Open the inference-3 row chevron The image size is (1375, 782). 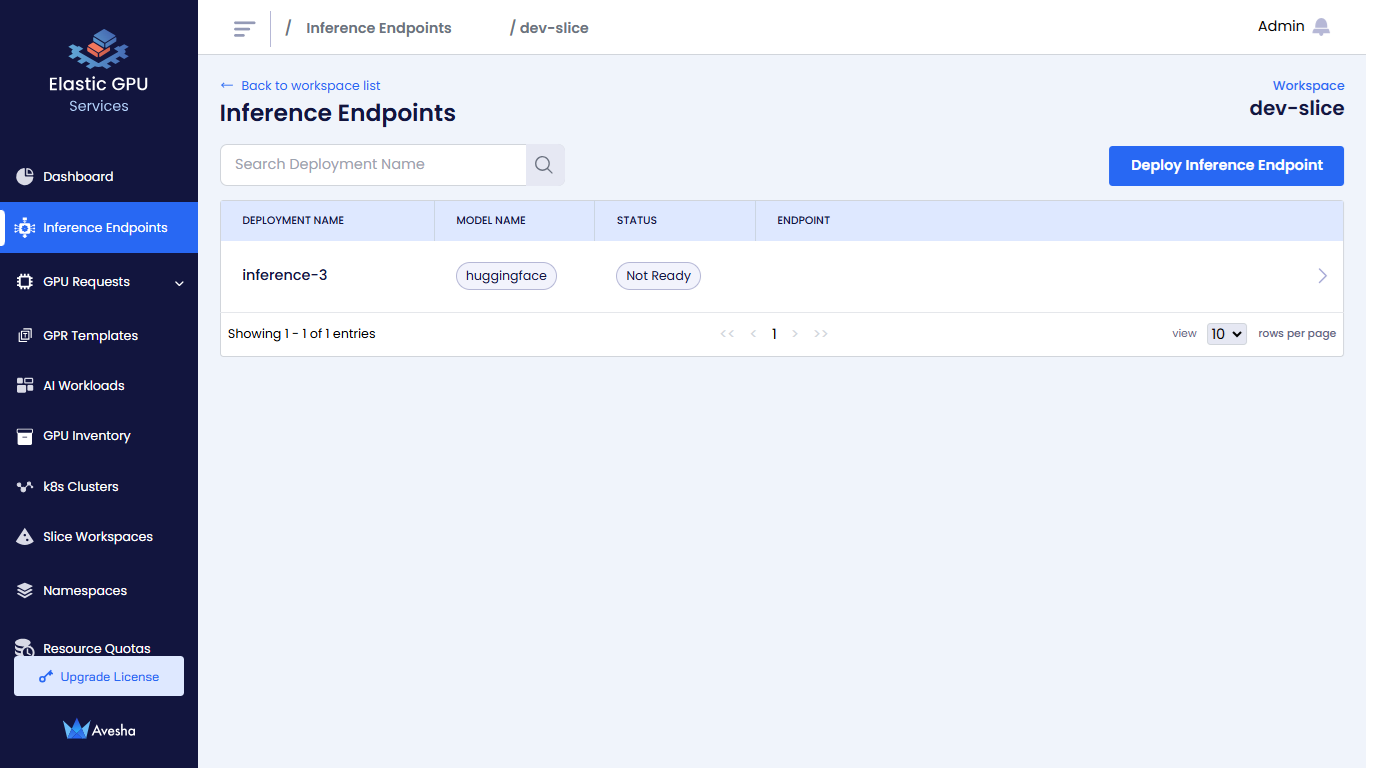coord(1323,276)
